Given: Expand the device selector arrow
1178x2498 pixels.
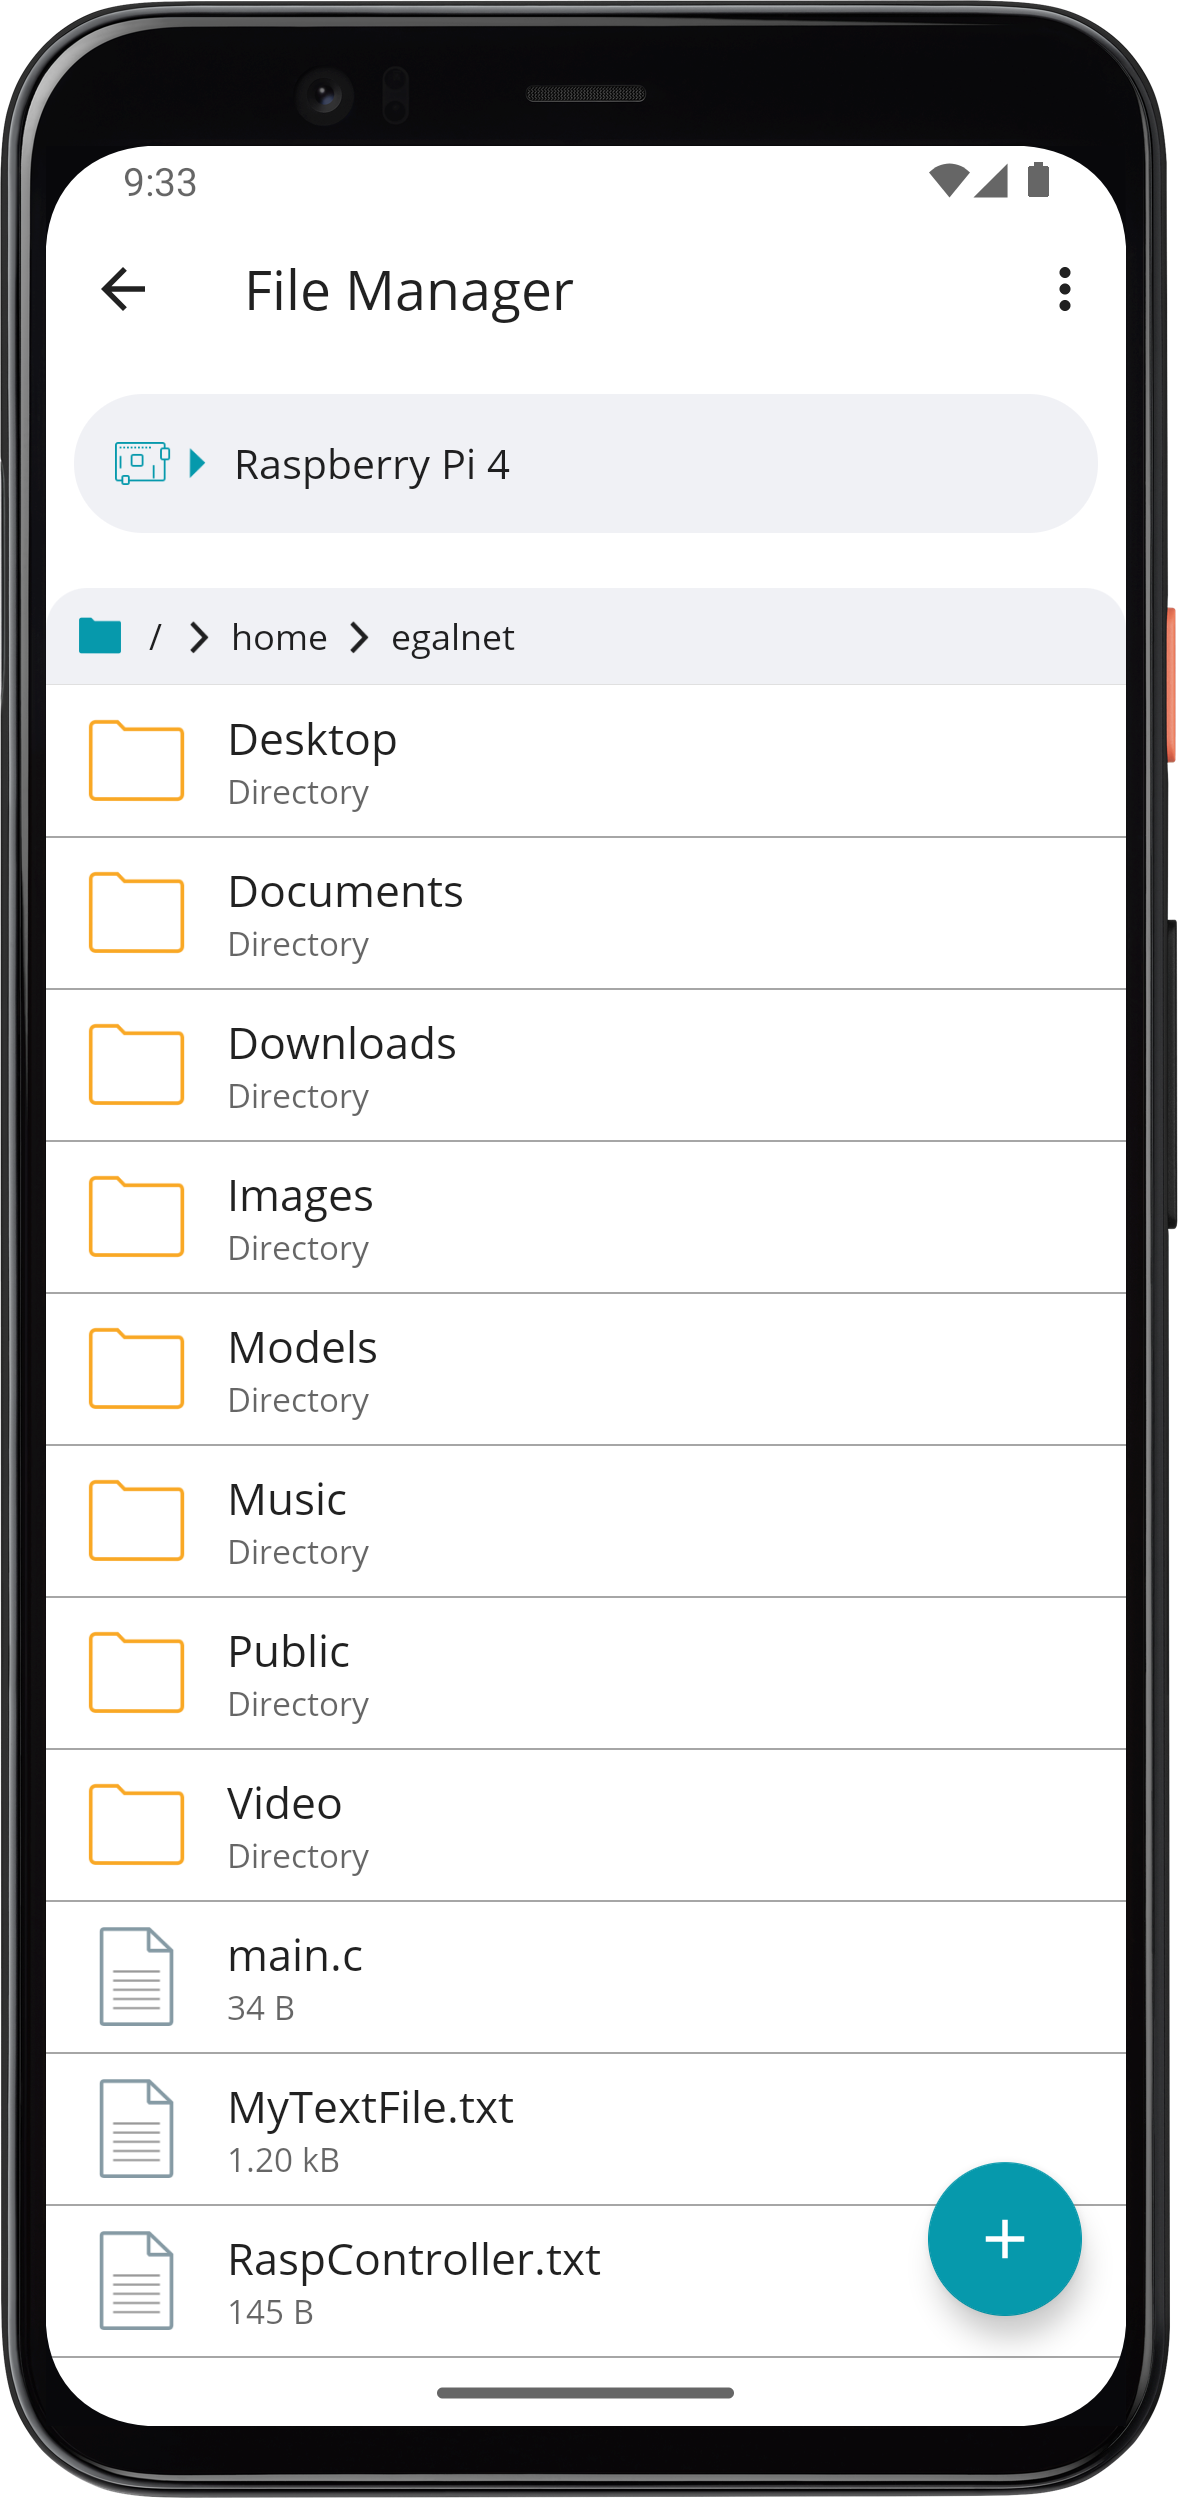Looking at the screenshot, I should [x=197, y=463].
